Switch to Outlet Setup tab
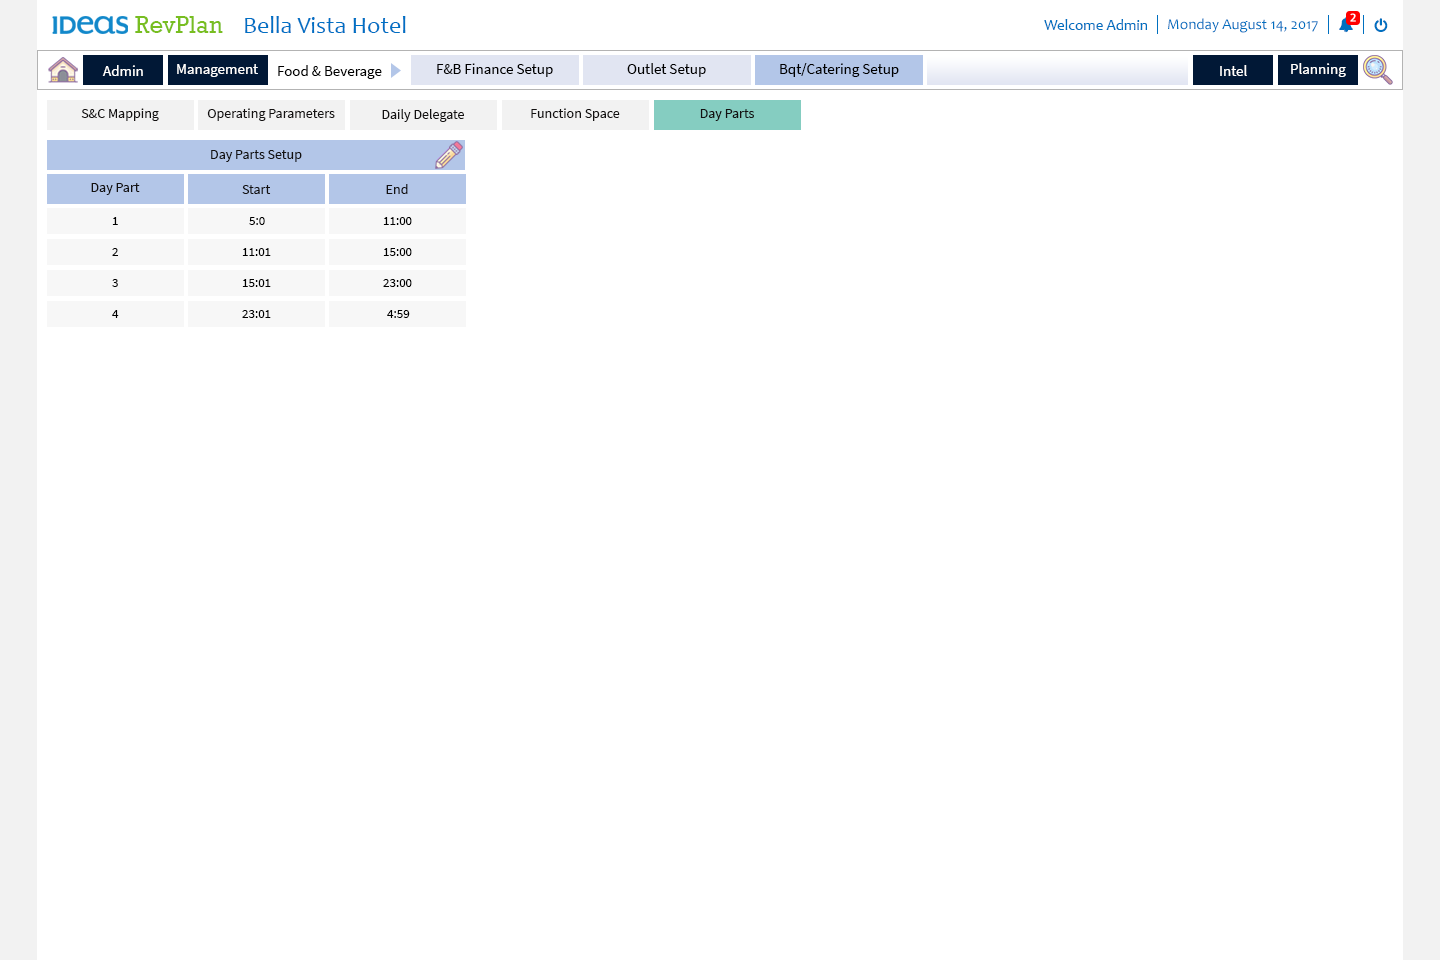Image resolution: width=1440 pixels, height=960 pixels. point(666,70)
